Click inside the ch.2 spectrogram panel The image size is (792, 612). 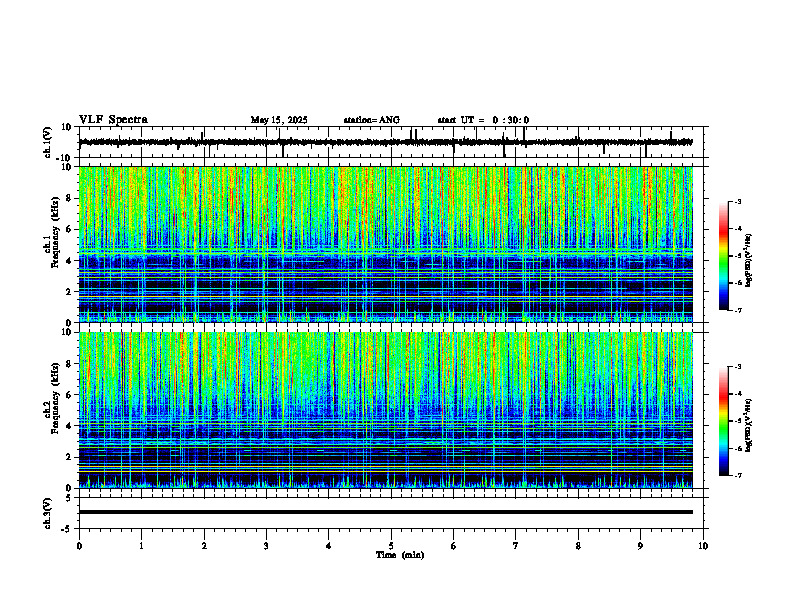tap(386, 410)
